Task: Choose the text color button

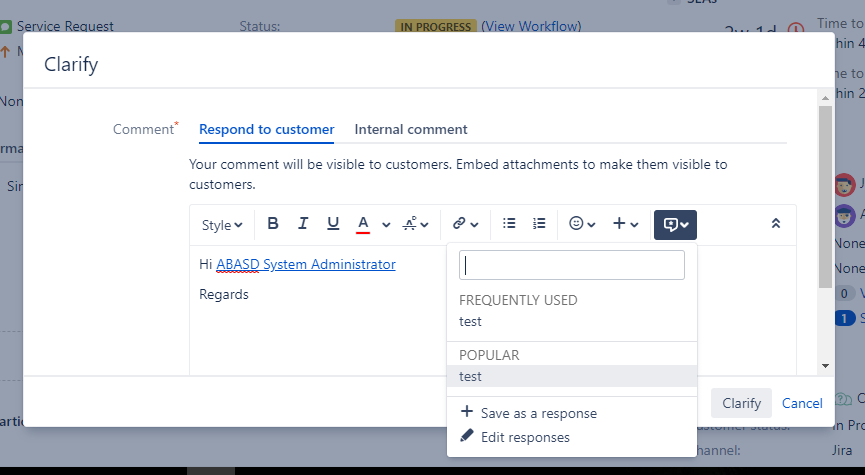Action: coord(362,223)
